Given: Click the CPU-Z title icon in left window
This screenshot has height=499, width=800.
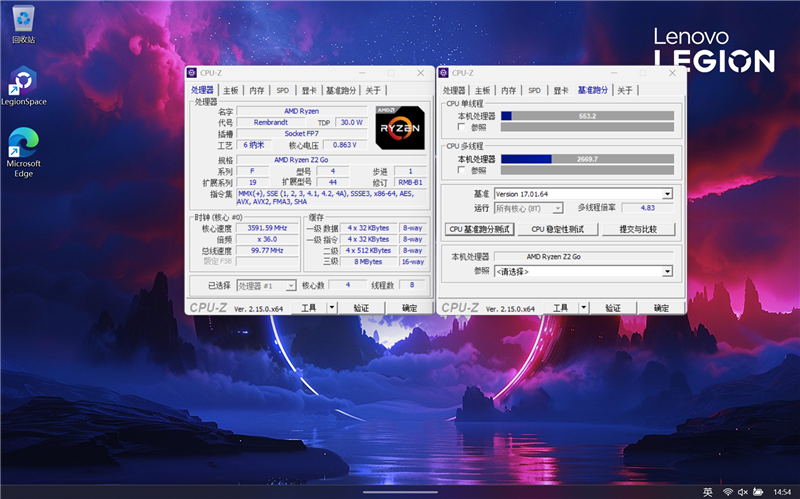Looking at the screenshot, I should (x=192, y=73).
